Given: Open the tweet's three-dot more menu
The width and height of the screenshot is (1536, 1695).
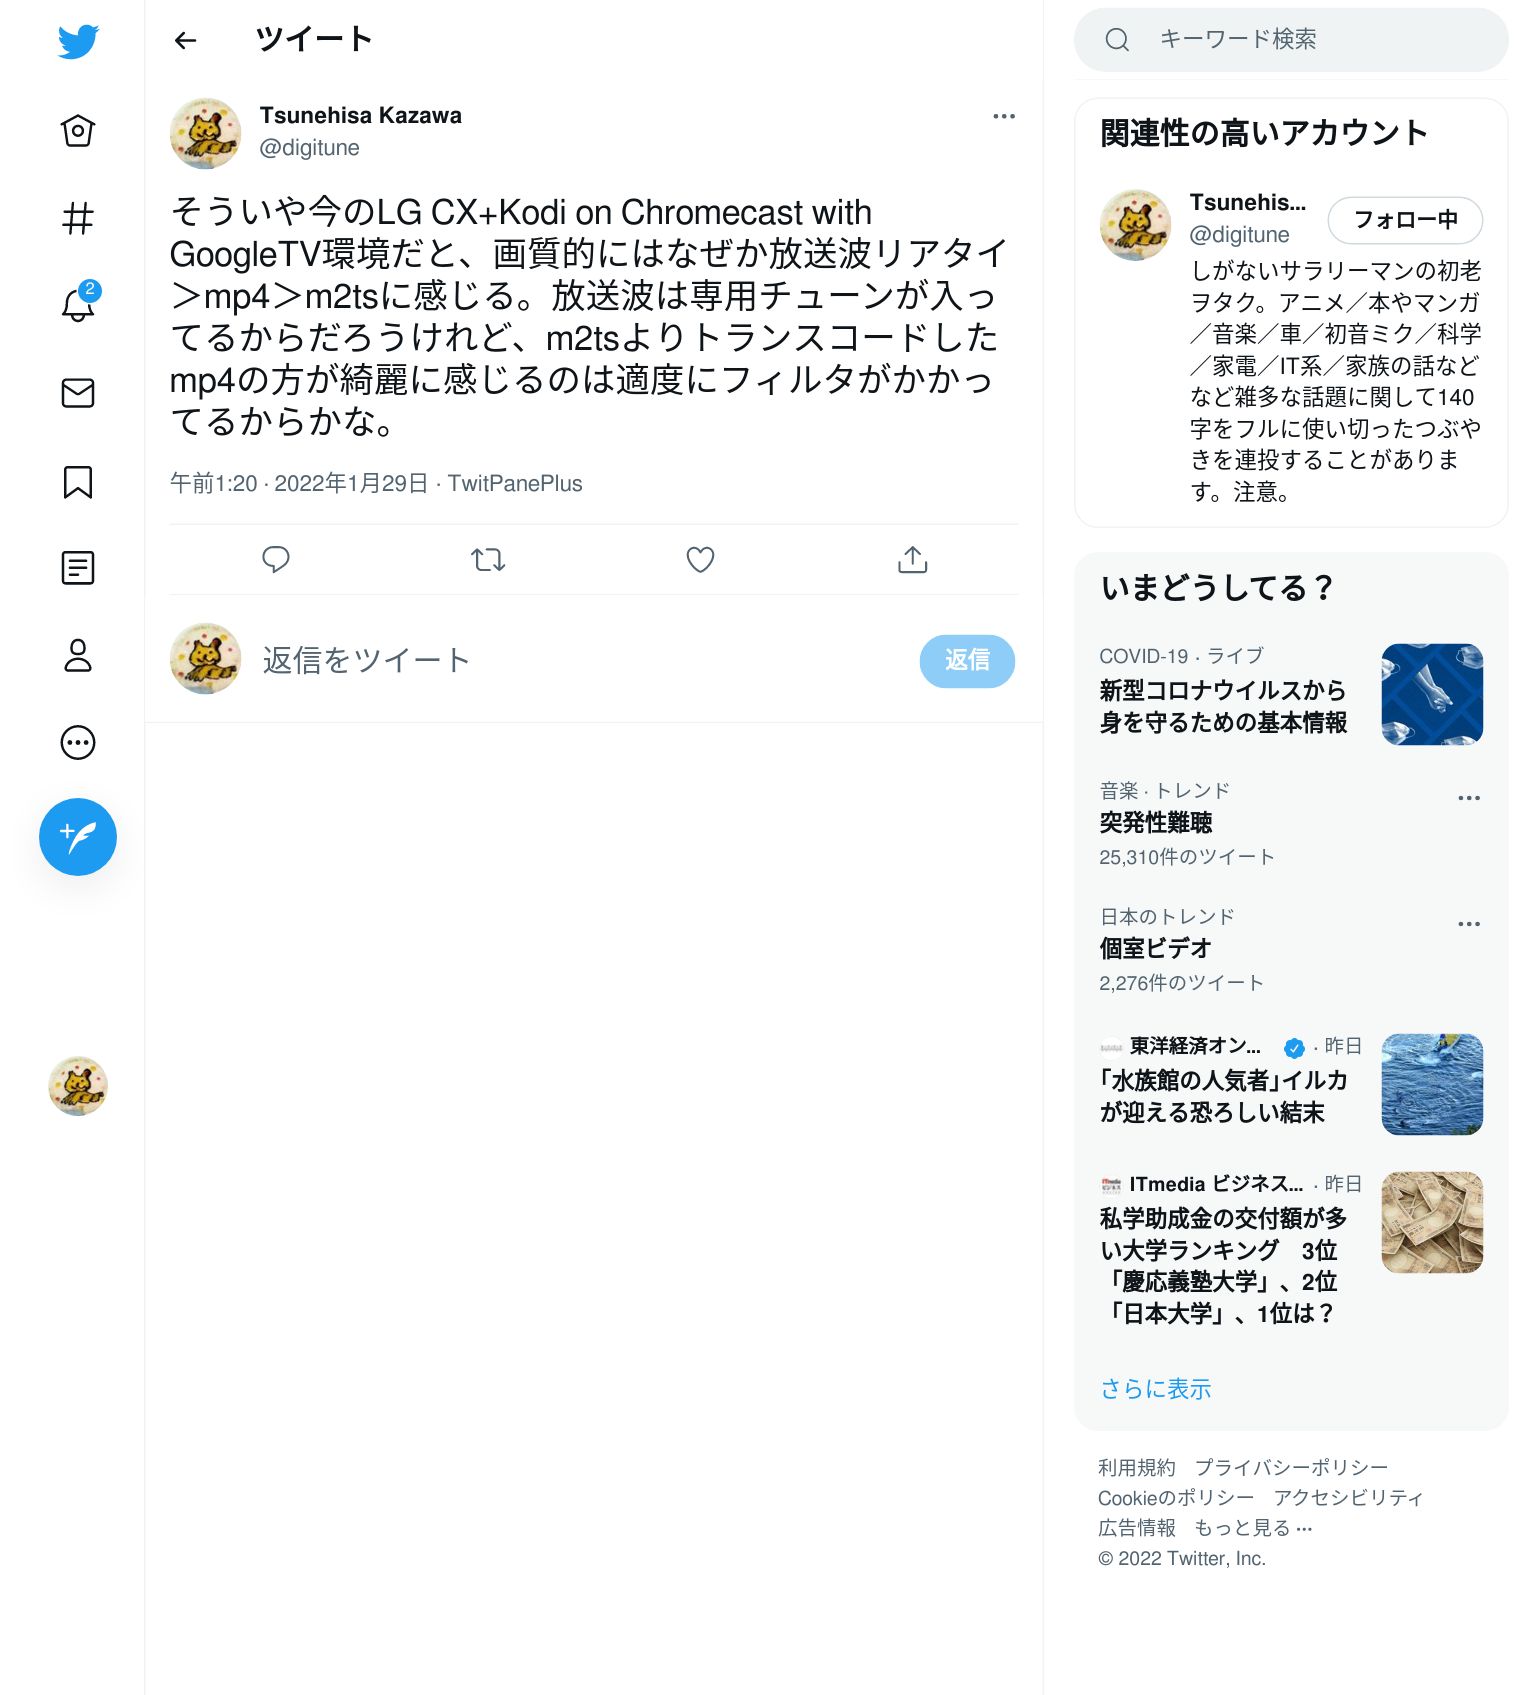Looking at the screenshot, I should [1004, 117].
